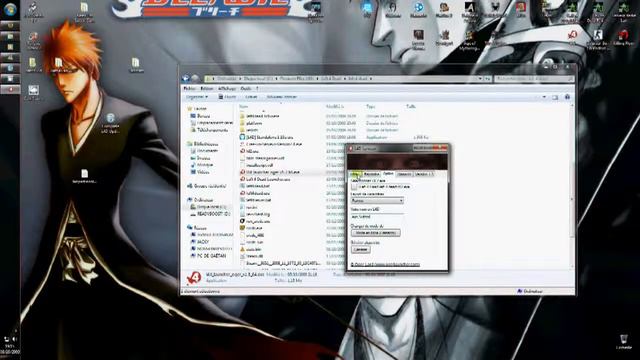Open the Edition menu in Explorer
Image resolution: width=640 pixels, height=360 pixels.
tap(207, 89)
